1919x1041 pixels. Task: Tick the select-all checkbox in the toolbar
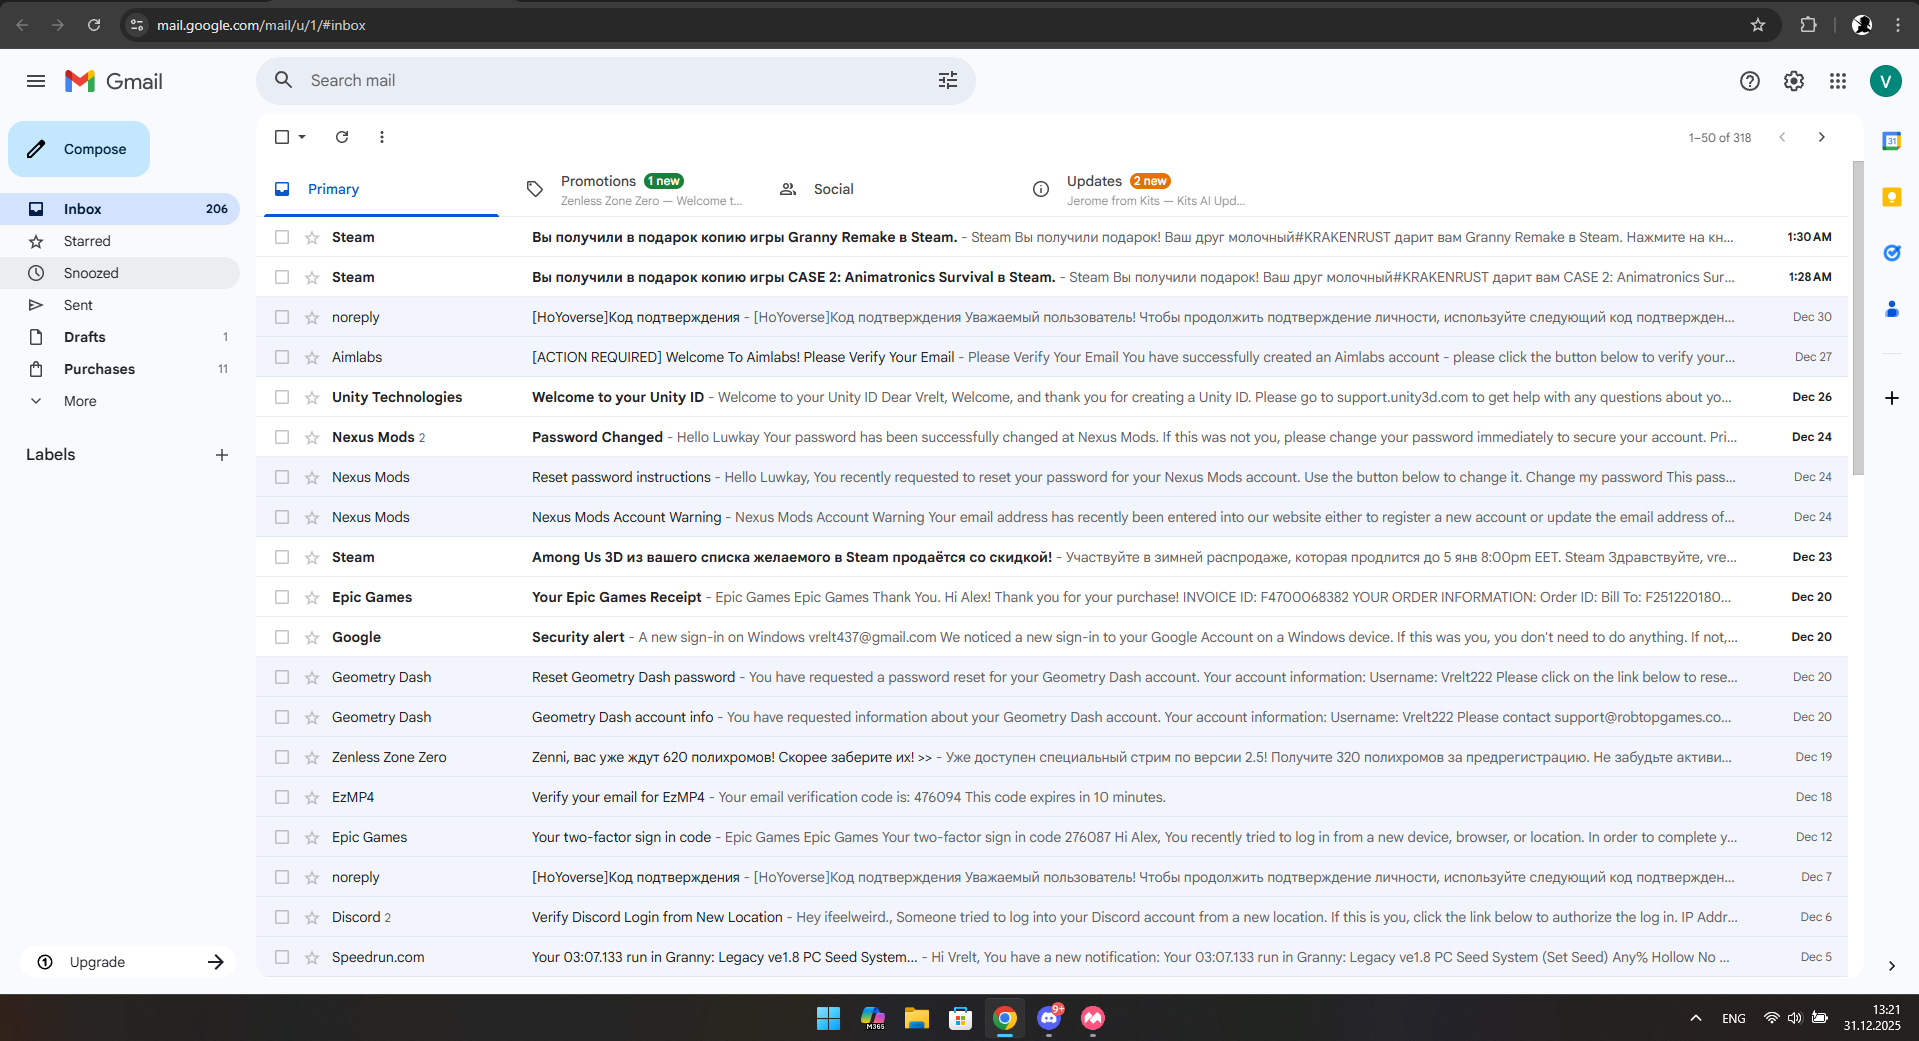[x=282, y=137]
